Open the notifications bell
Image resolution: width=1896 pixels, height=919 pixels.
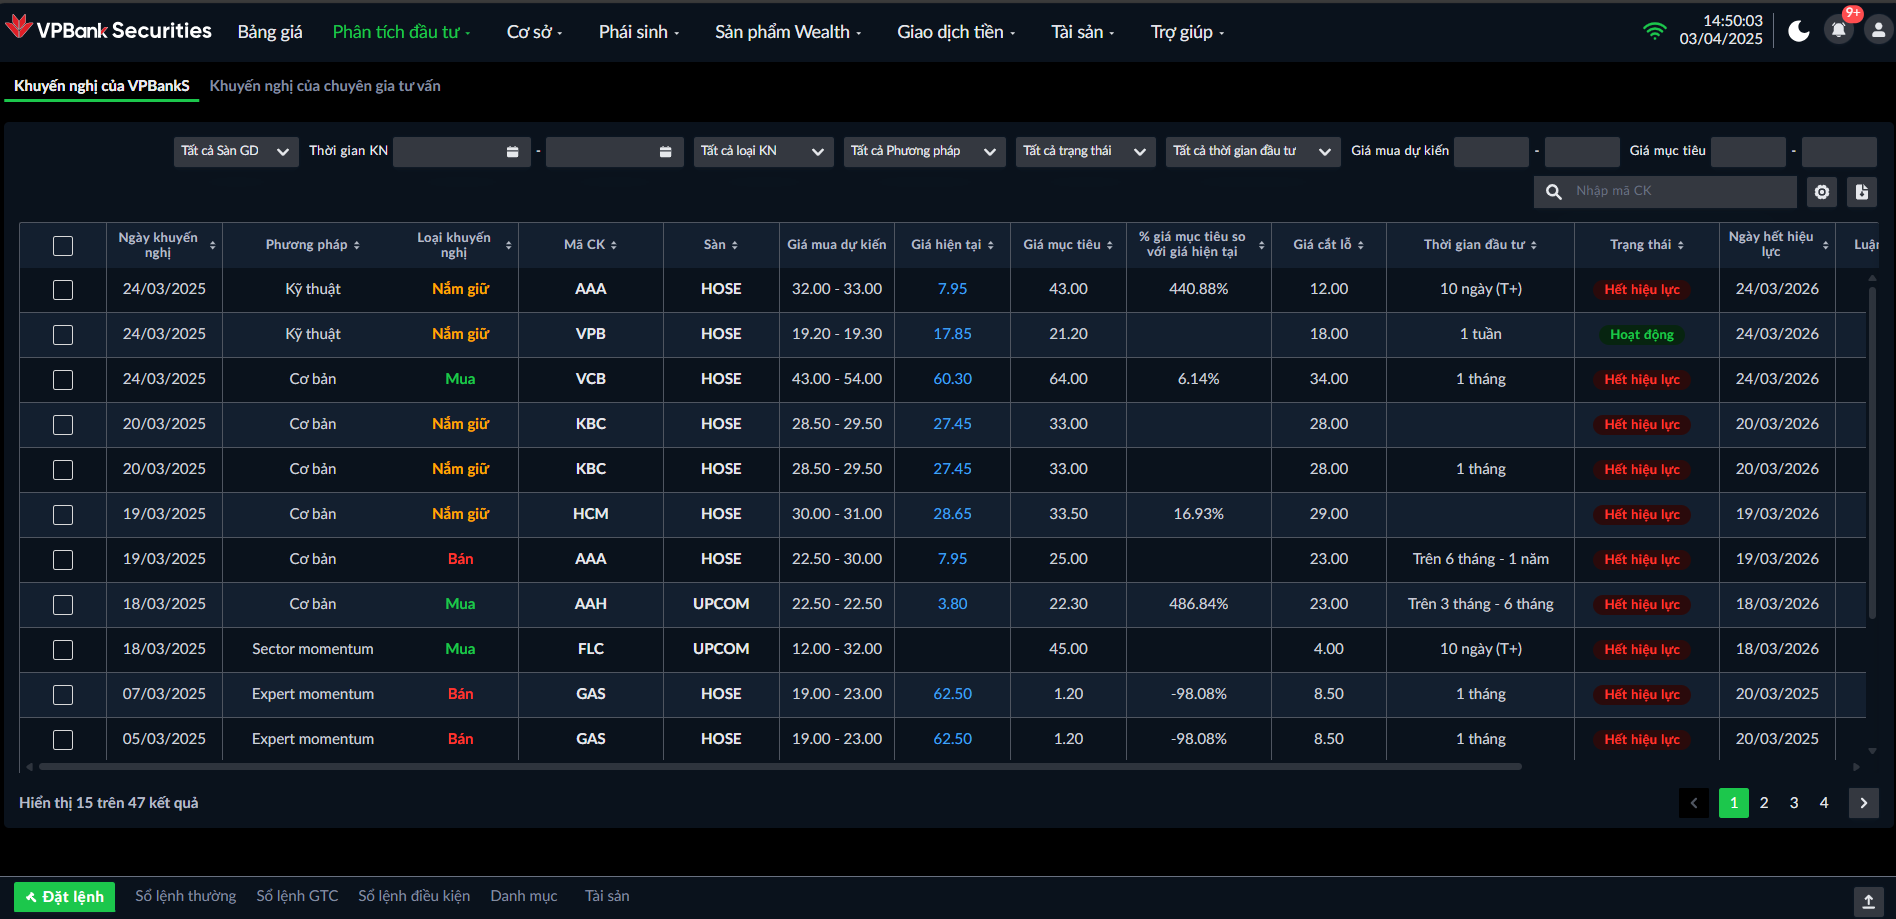[x=1838, y=31]
